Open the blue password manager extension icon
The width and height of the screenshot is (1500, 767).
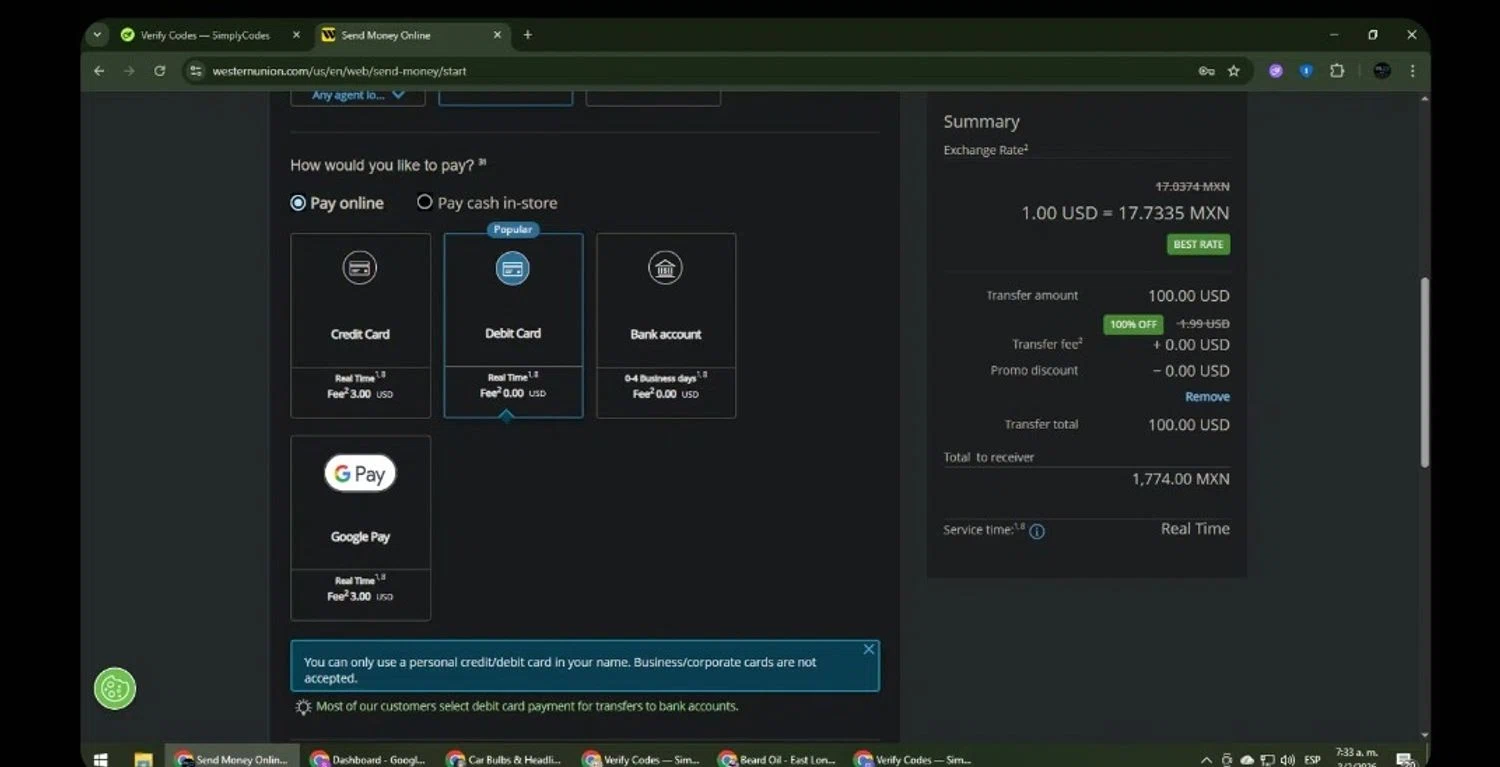click(1306, 71)
